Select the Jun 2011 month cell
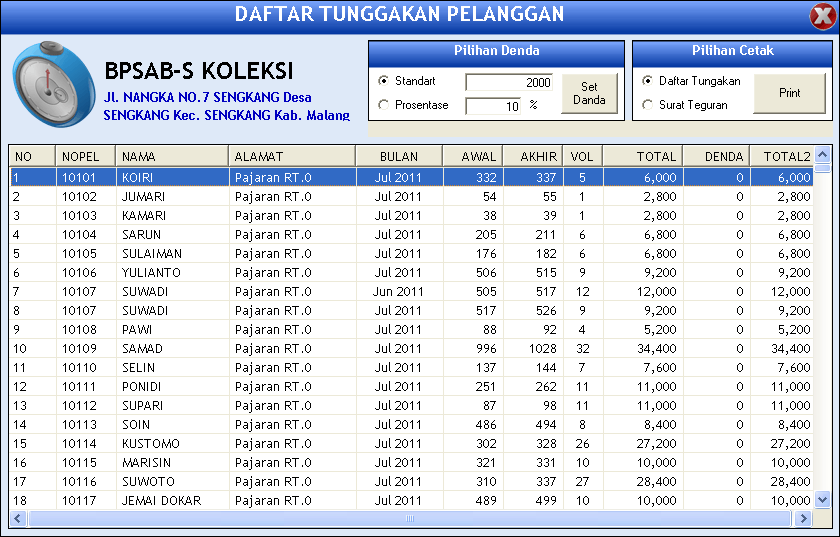 pos(400,292)
